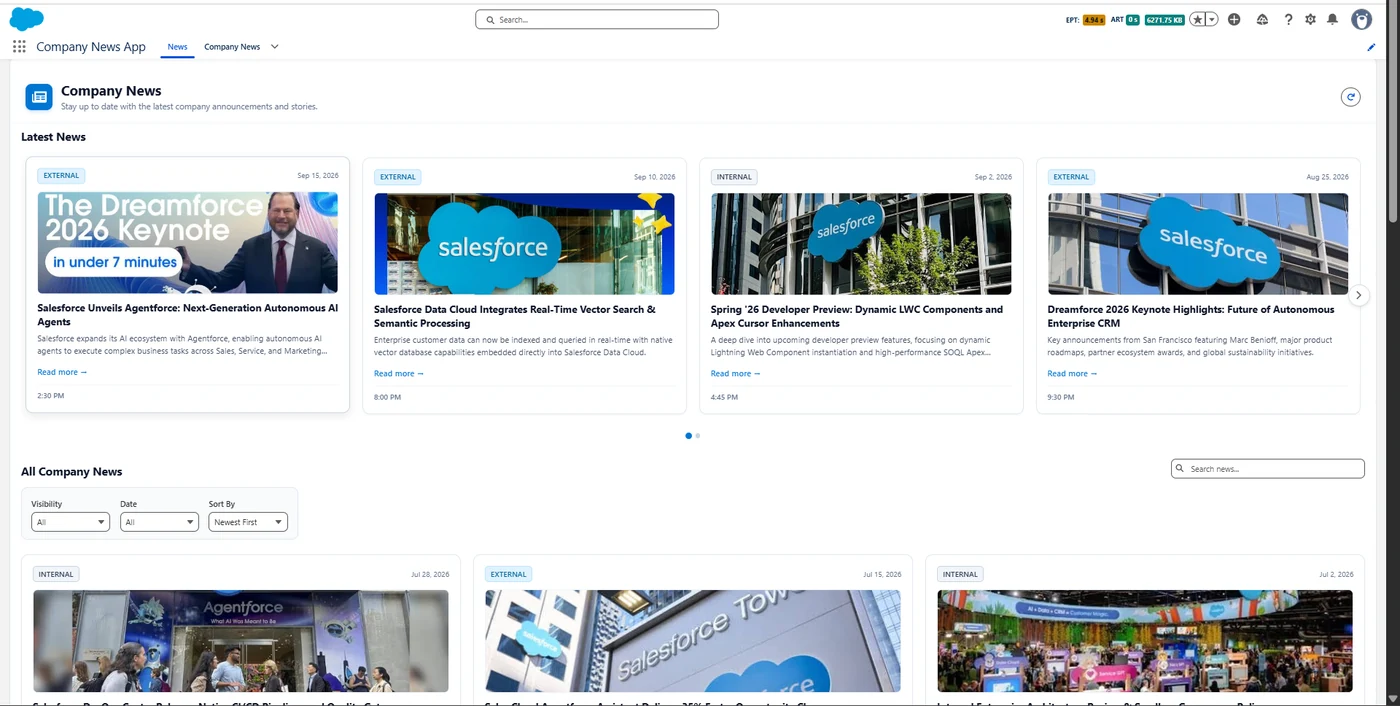Open the Jul 2 conference hall image
Screen dimensions: 1400x706
(x=1145, y=640)
